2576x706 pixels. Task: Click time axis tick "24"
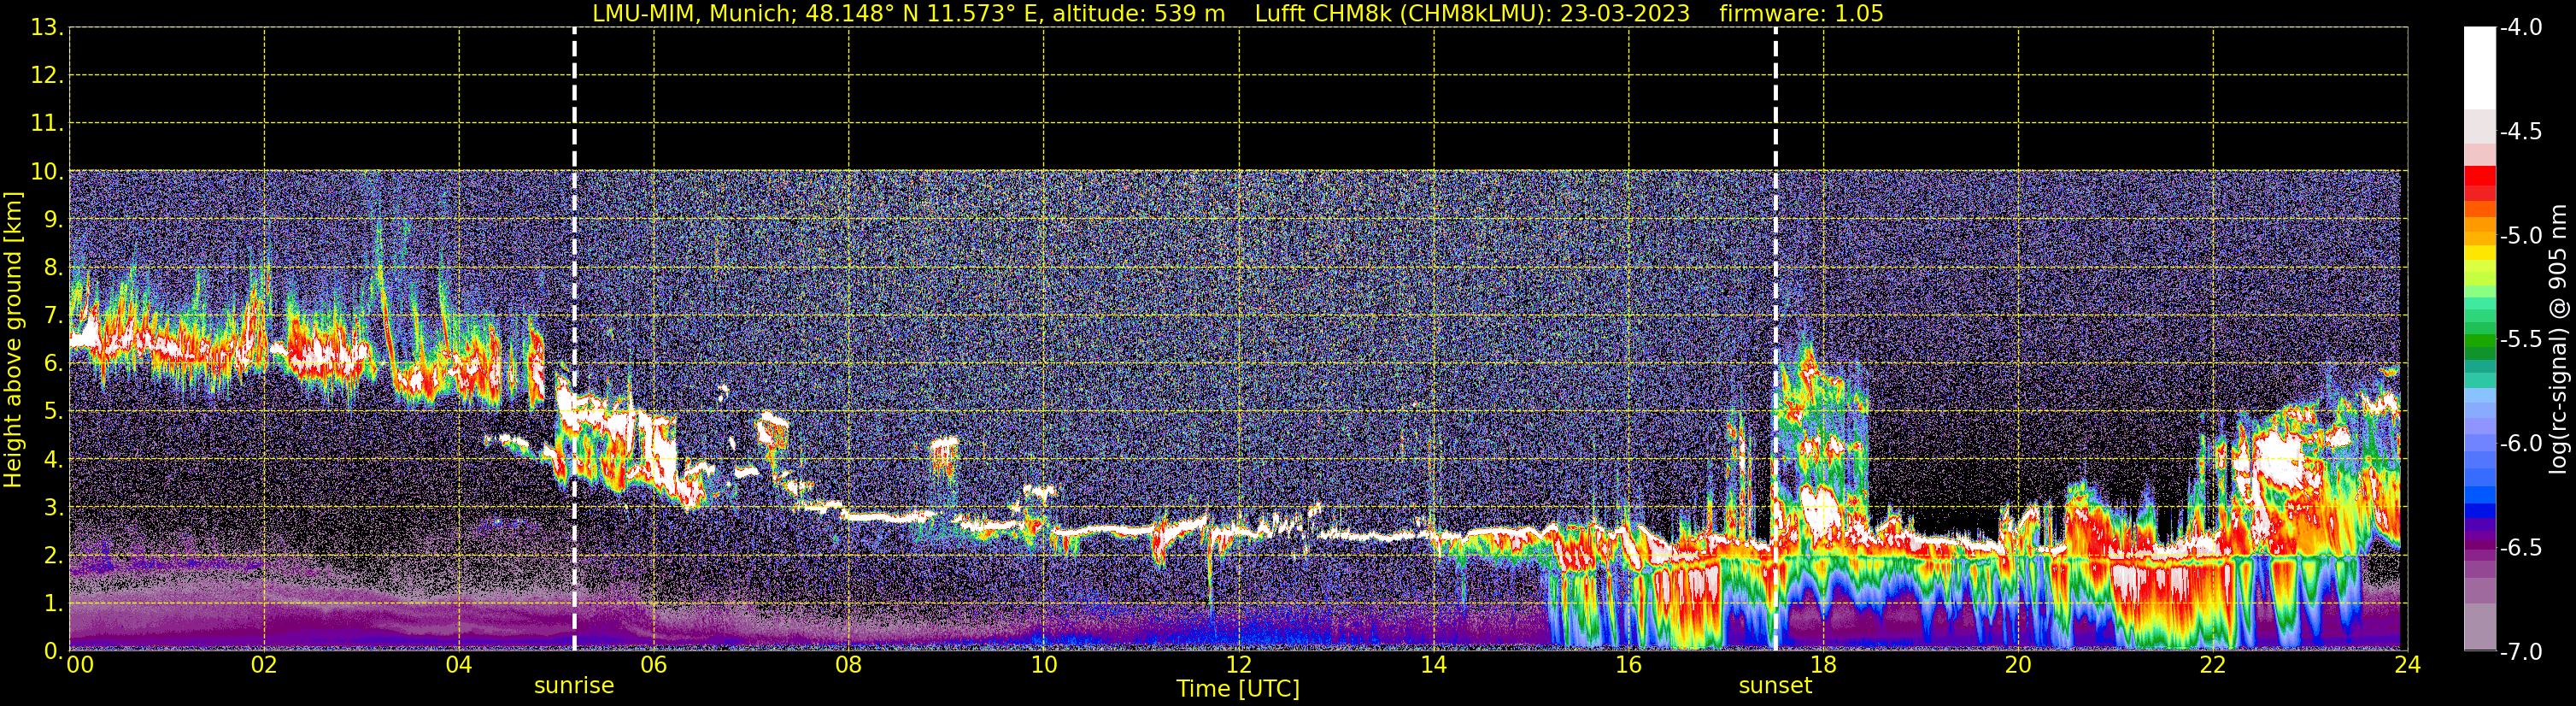(2408, 665)
